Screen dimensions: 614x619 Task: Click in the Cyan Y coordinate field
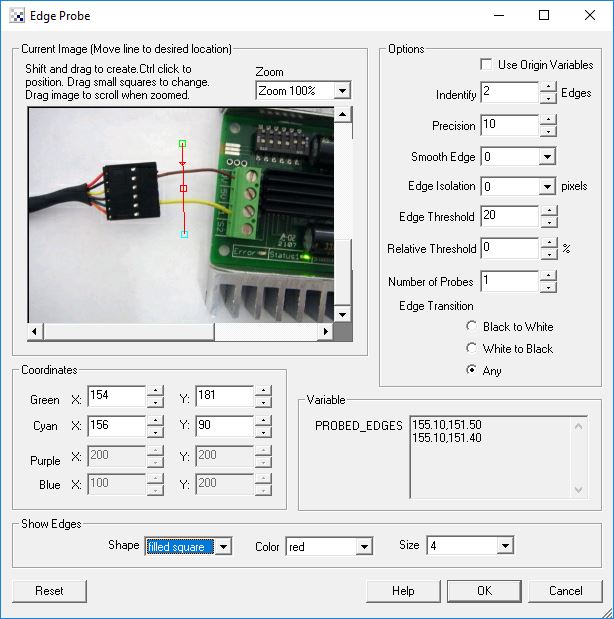tap(222, 426)
